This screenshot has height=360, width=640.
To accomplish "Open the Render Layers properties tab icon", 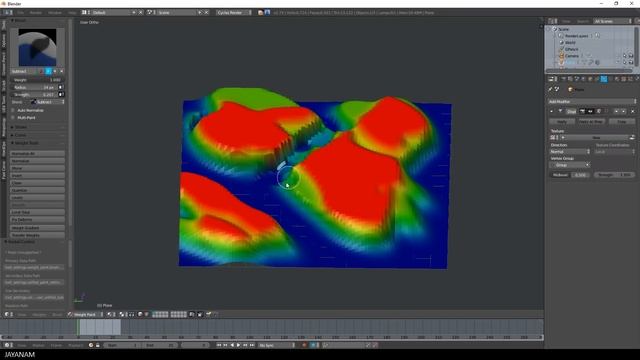I will [570, 79].
